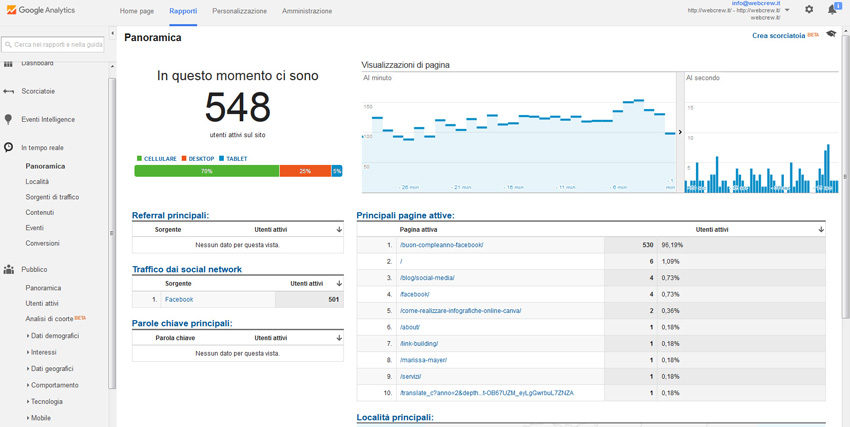Viewport: 850px width, 427px height.
Task: Click the search reports input field
Action: click(x=53, y=44)
